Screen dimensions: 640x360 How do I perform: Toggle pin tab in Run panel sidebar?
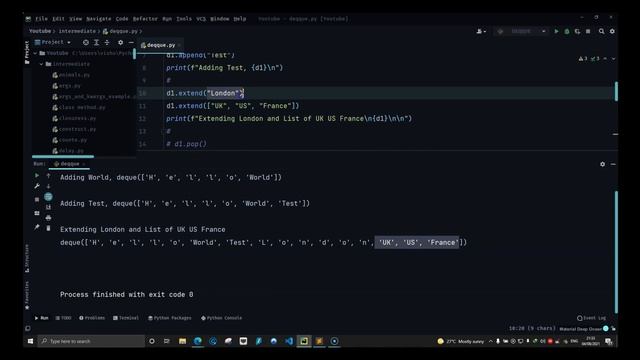tap(37, 227)
